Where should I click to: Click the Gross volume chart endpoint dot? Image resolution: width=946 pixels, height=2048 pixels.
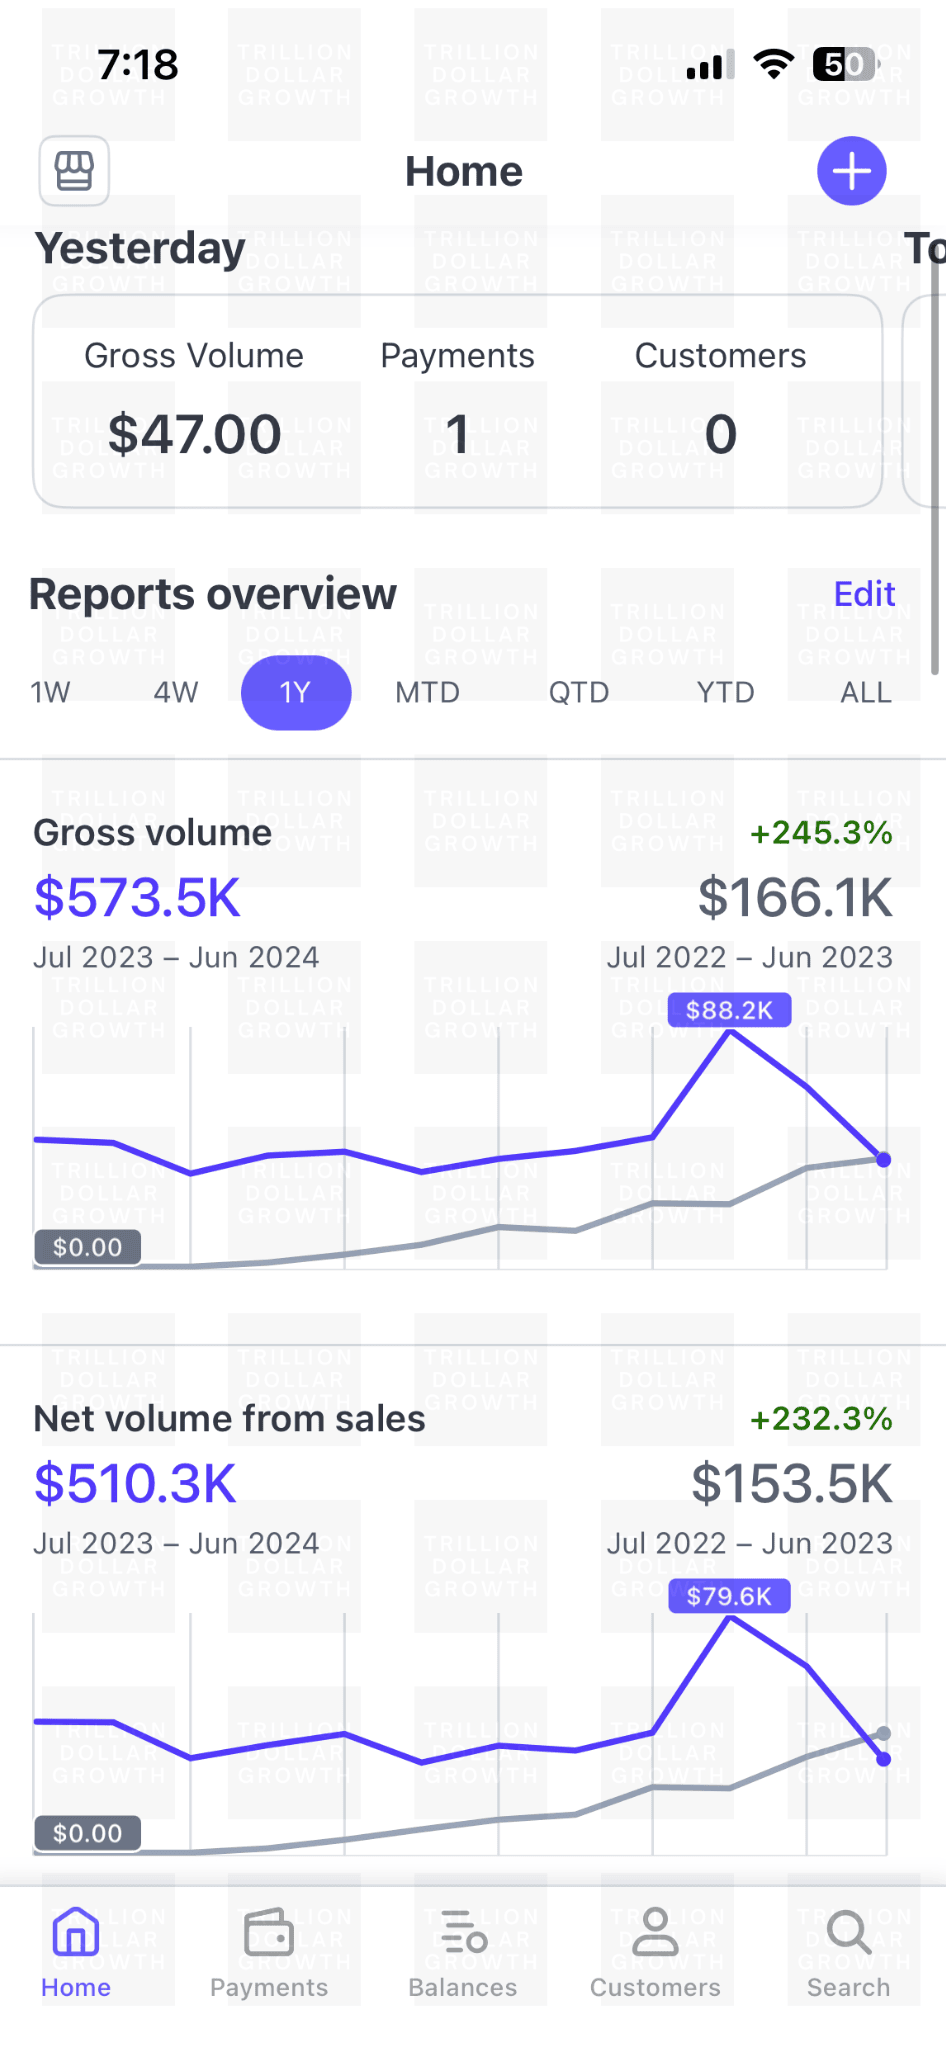click(x=883, y=1160)
